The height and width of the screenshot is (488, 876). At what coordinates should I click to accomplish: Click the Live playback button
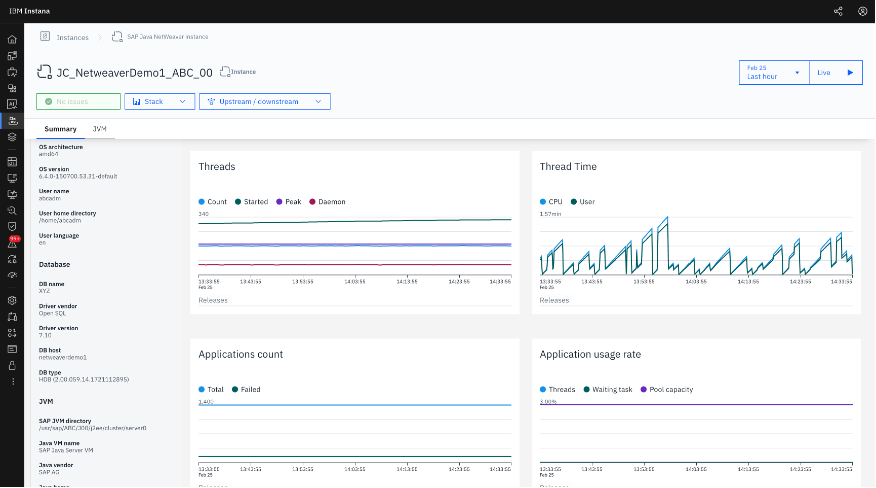(836, 73)
